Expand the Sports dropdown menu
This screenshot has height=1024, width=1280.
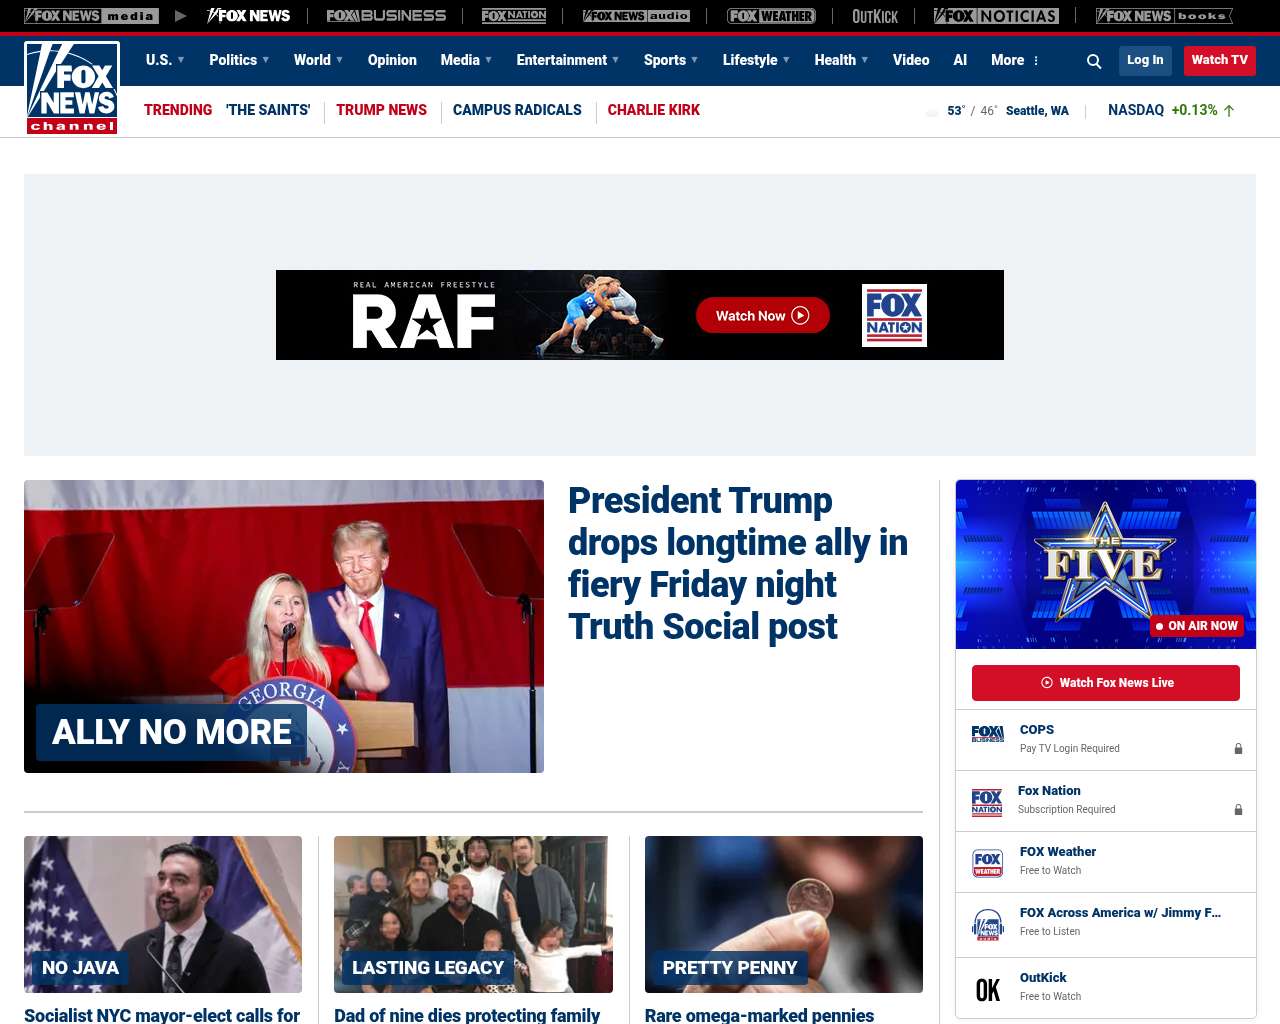(x=671, y=60)
